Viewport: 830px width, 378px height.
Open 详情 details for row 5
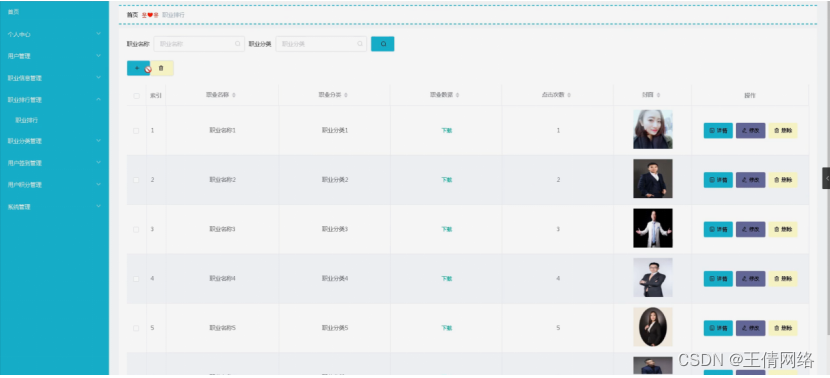click(x=718, y=328)
